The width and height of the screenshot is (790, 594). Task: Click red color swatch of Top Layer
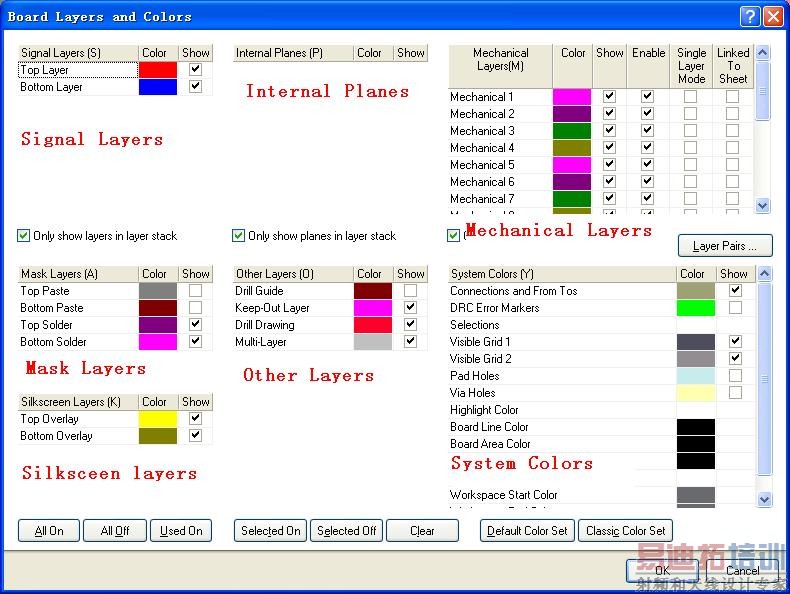coord(158,70)
